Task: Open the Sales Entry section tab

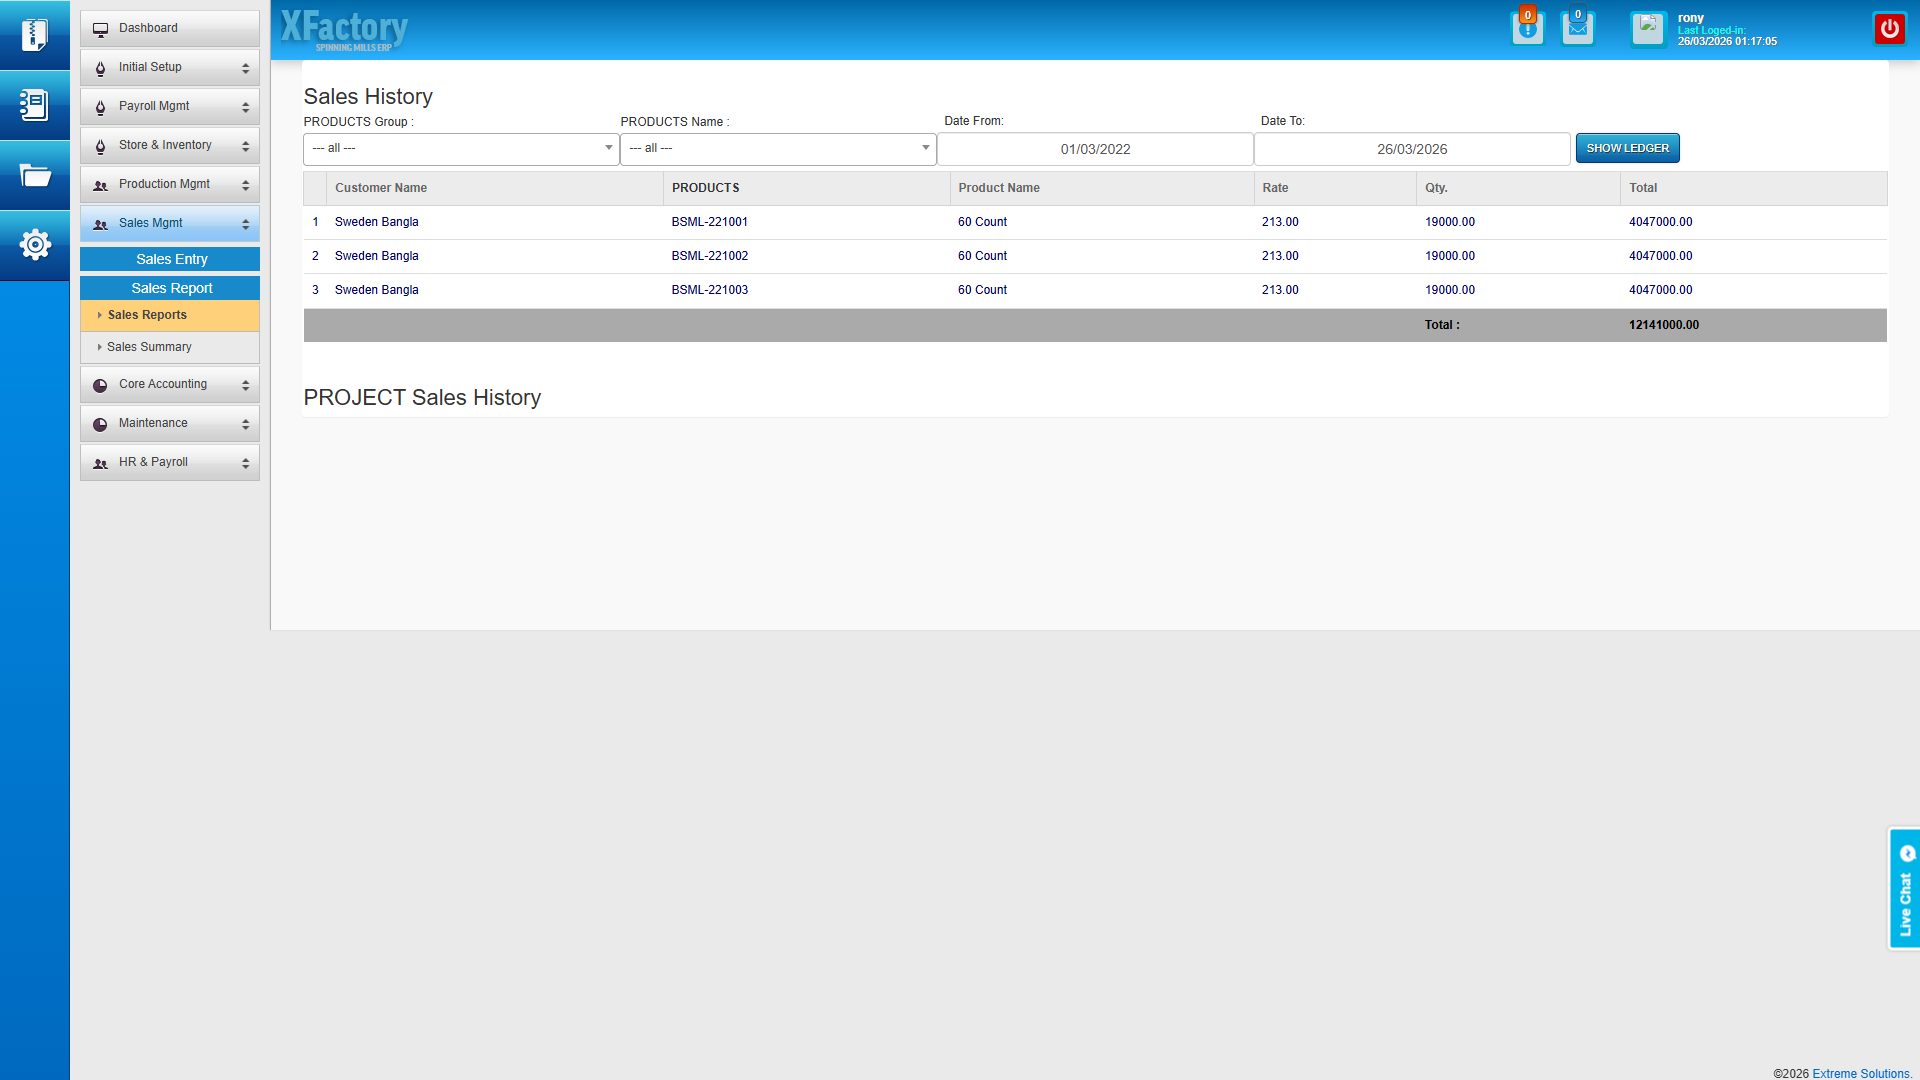Action: coord(171,259)
